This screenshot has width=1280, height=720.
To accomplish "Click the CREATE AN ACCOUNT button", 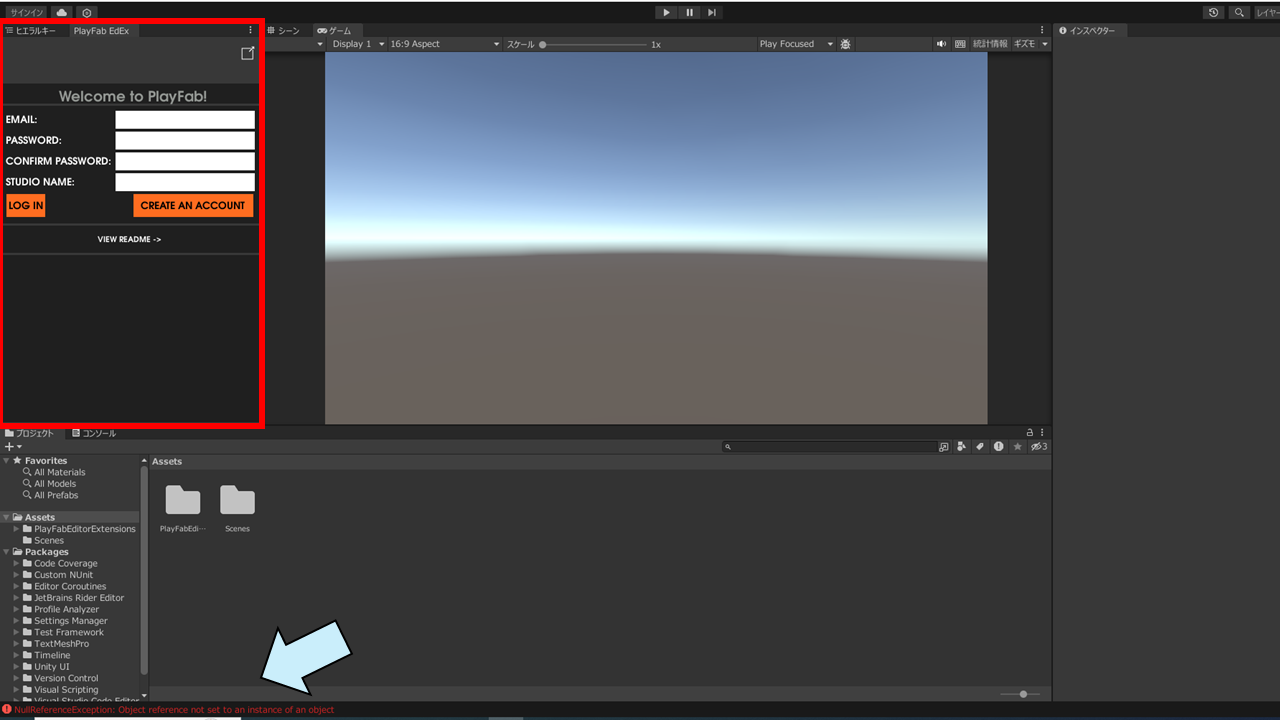I will point(193,205).
